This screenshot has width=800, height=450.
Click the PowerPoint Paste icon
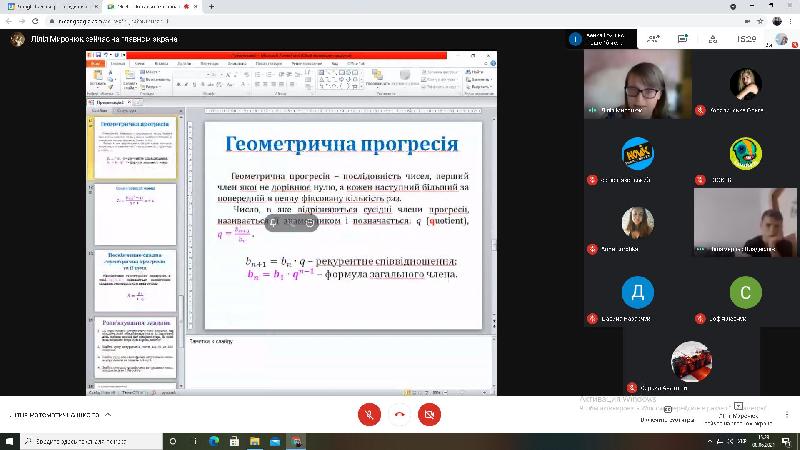(x=96, y=77)
